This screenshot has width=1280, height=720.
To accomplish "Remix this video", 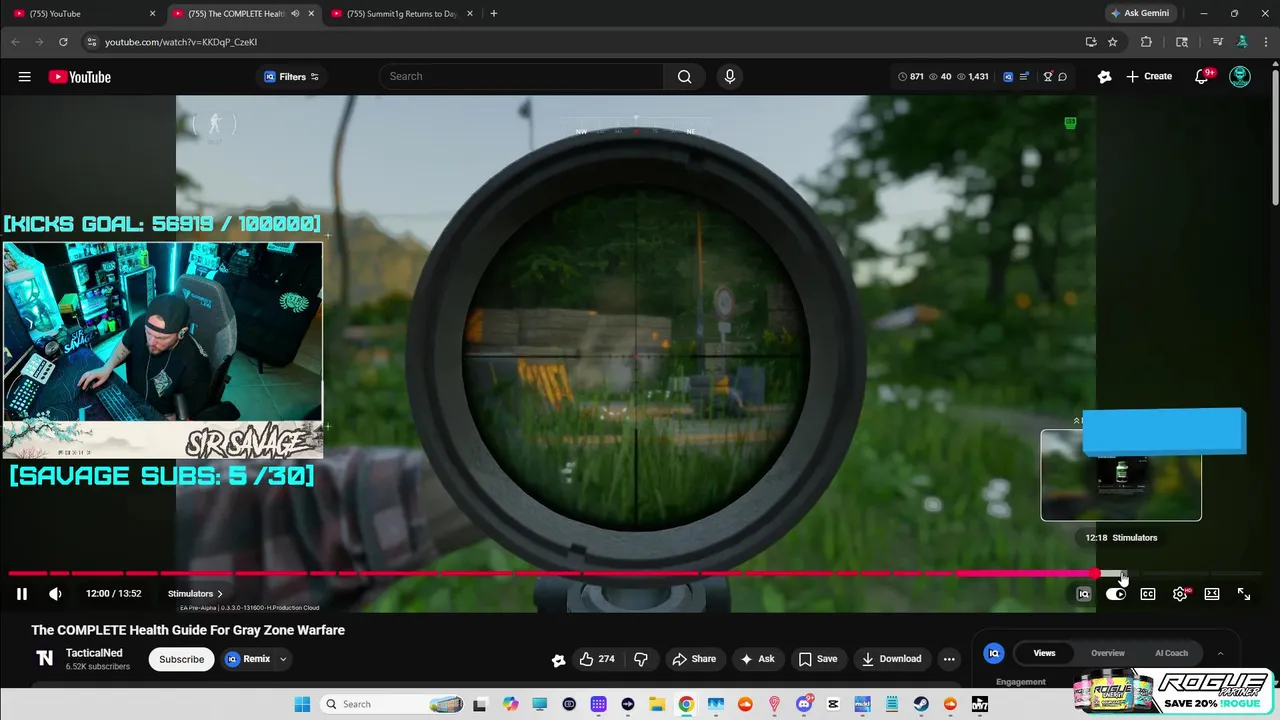I will pos(247,659).
